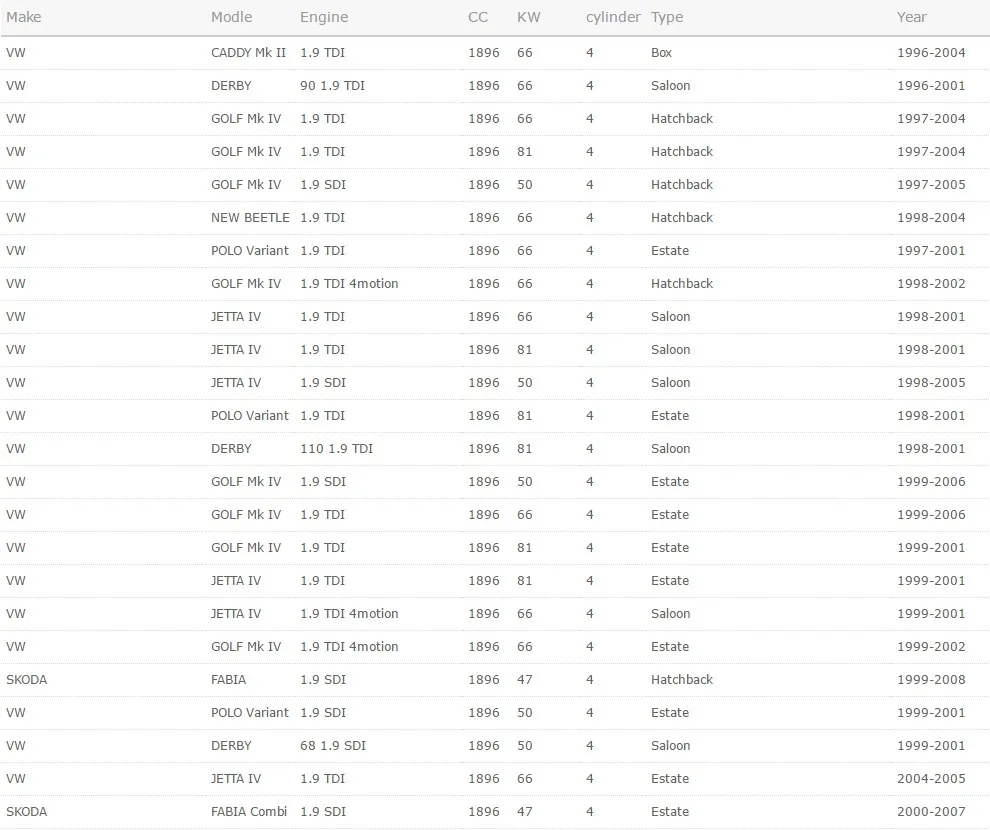Click the Year column header
The width and height of the screenshot is (990, 830).
tap(912, 17)
